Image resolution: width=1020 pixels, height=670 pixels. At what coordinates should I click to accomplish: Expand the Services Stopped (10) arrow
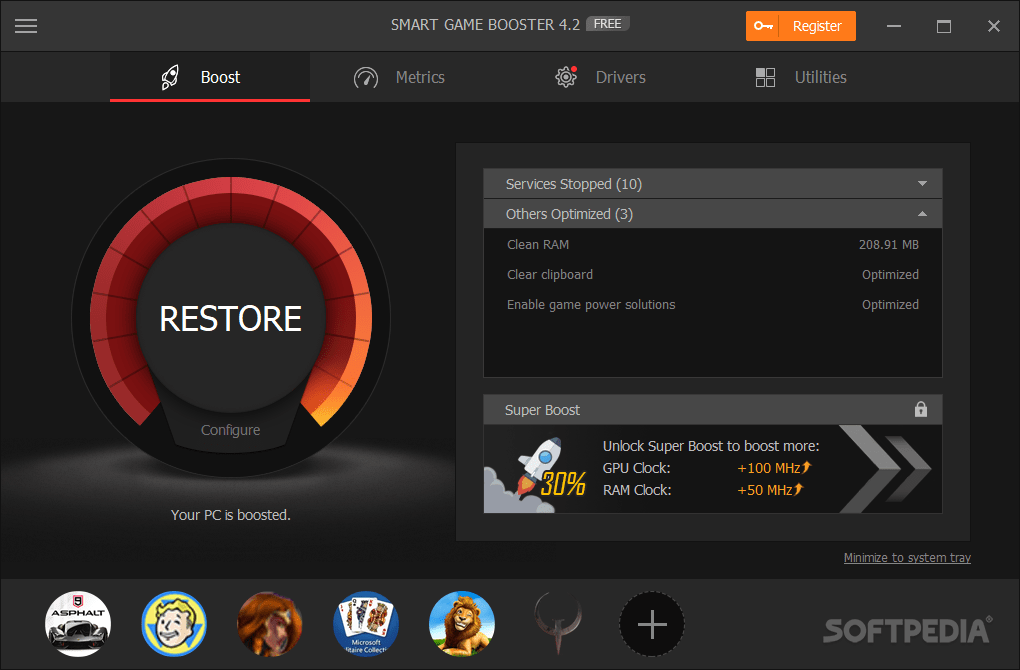click(922, 183)
